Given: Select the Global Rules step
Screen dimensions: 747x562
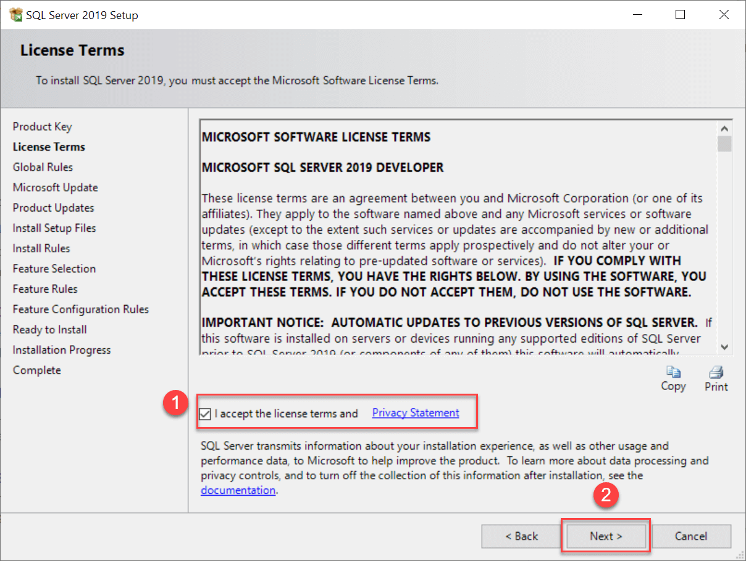Looking at the screenshot, I should point(43,167).
